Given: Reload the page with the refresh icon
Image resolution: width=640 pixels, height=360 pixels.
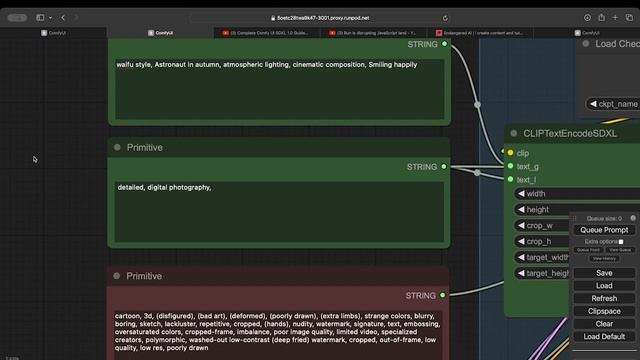Looking at the screenshot, I should (x=445, y=18).
